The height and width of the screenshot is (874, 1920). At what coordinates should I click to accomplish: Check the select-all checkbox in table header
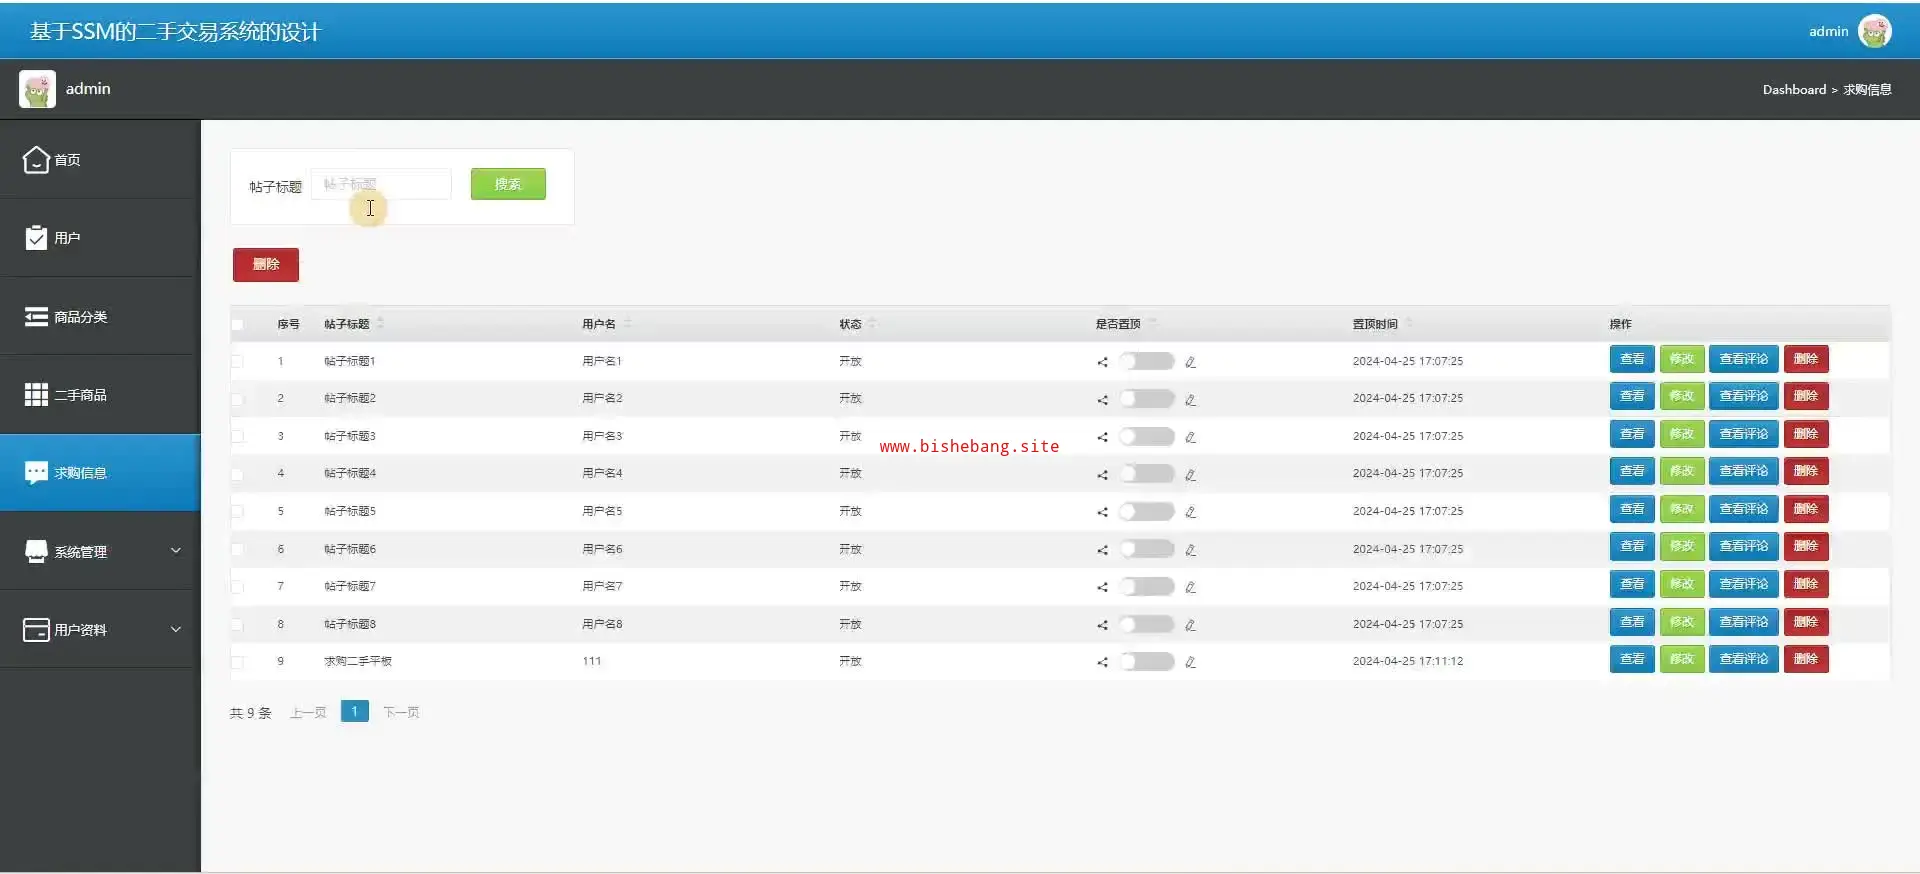coord(237,324)
